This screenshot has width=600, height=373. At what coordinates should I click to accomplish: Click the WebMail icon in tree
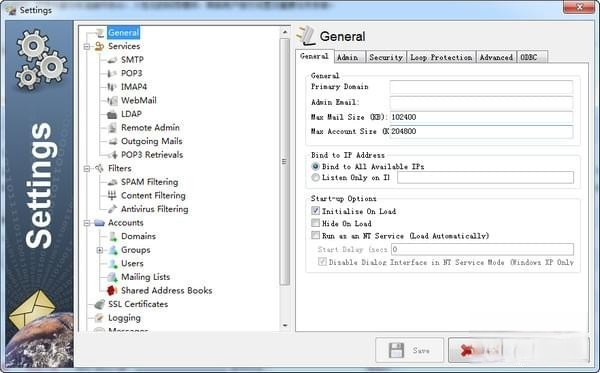point(112,101)
